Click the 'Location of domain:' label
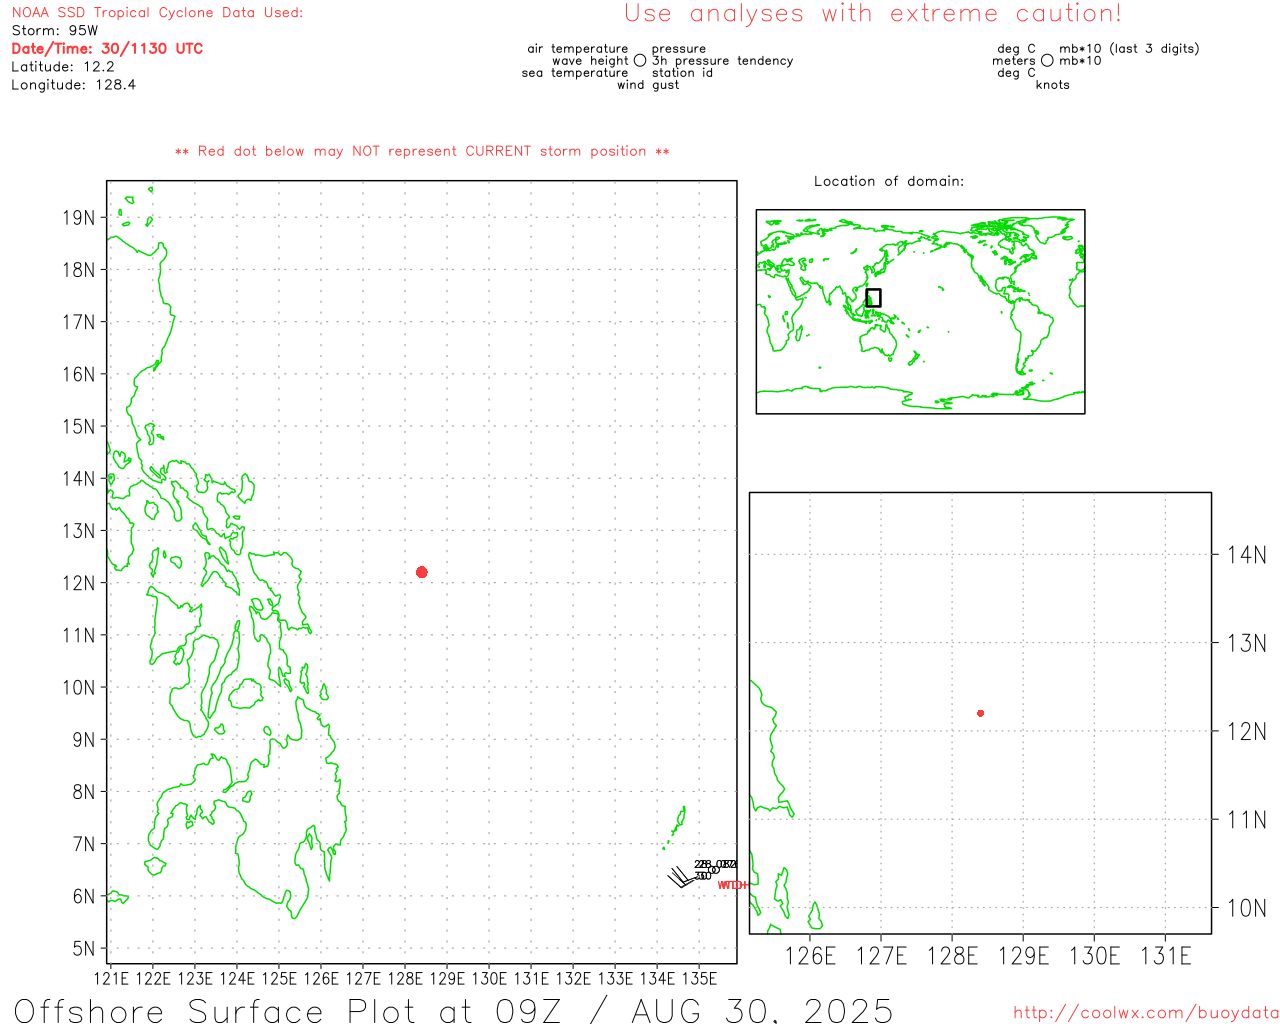 click(889, 181)
